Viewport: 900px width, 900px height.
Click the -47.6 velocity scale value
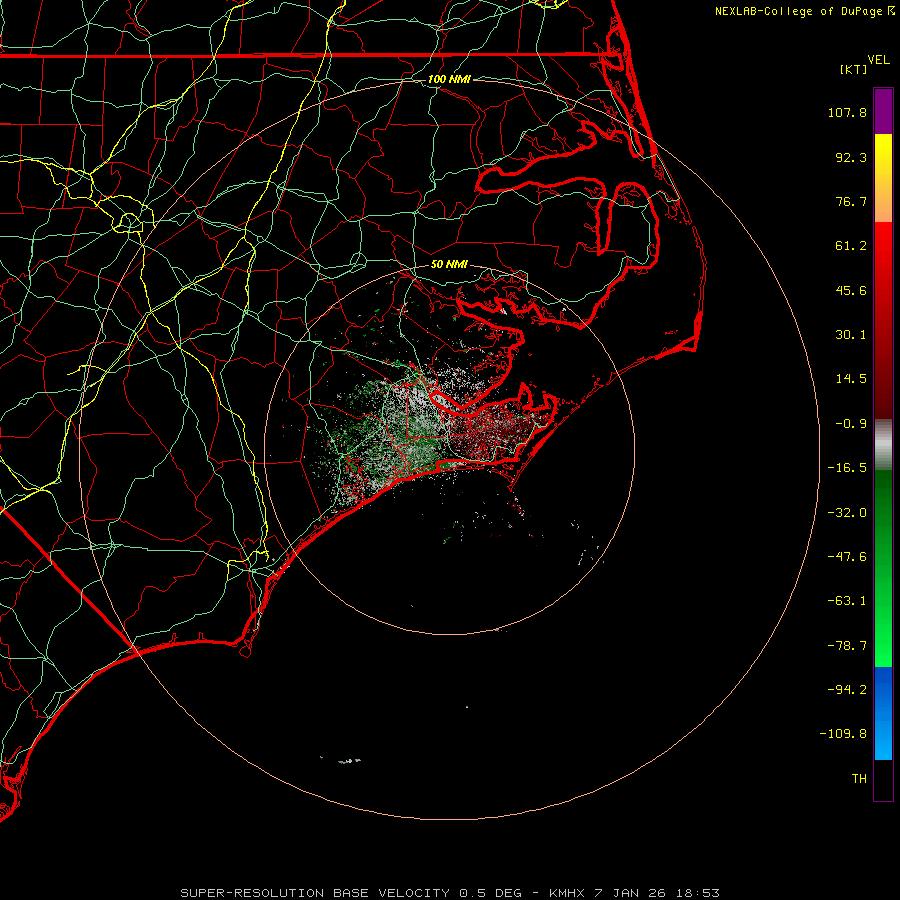coord(847,557)
